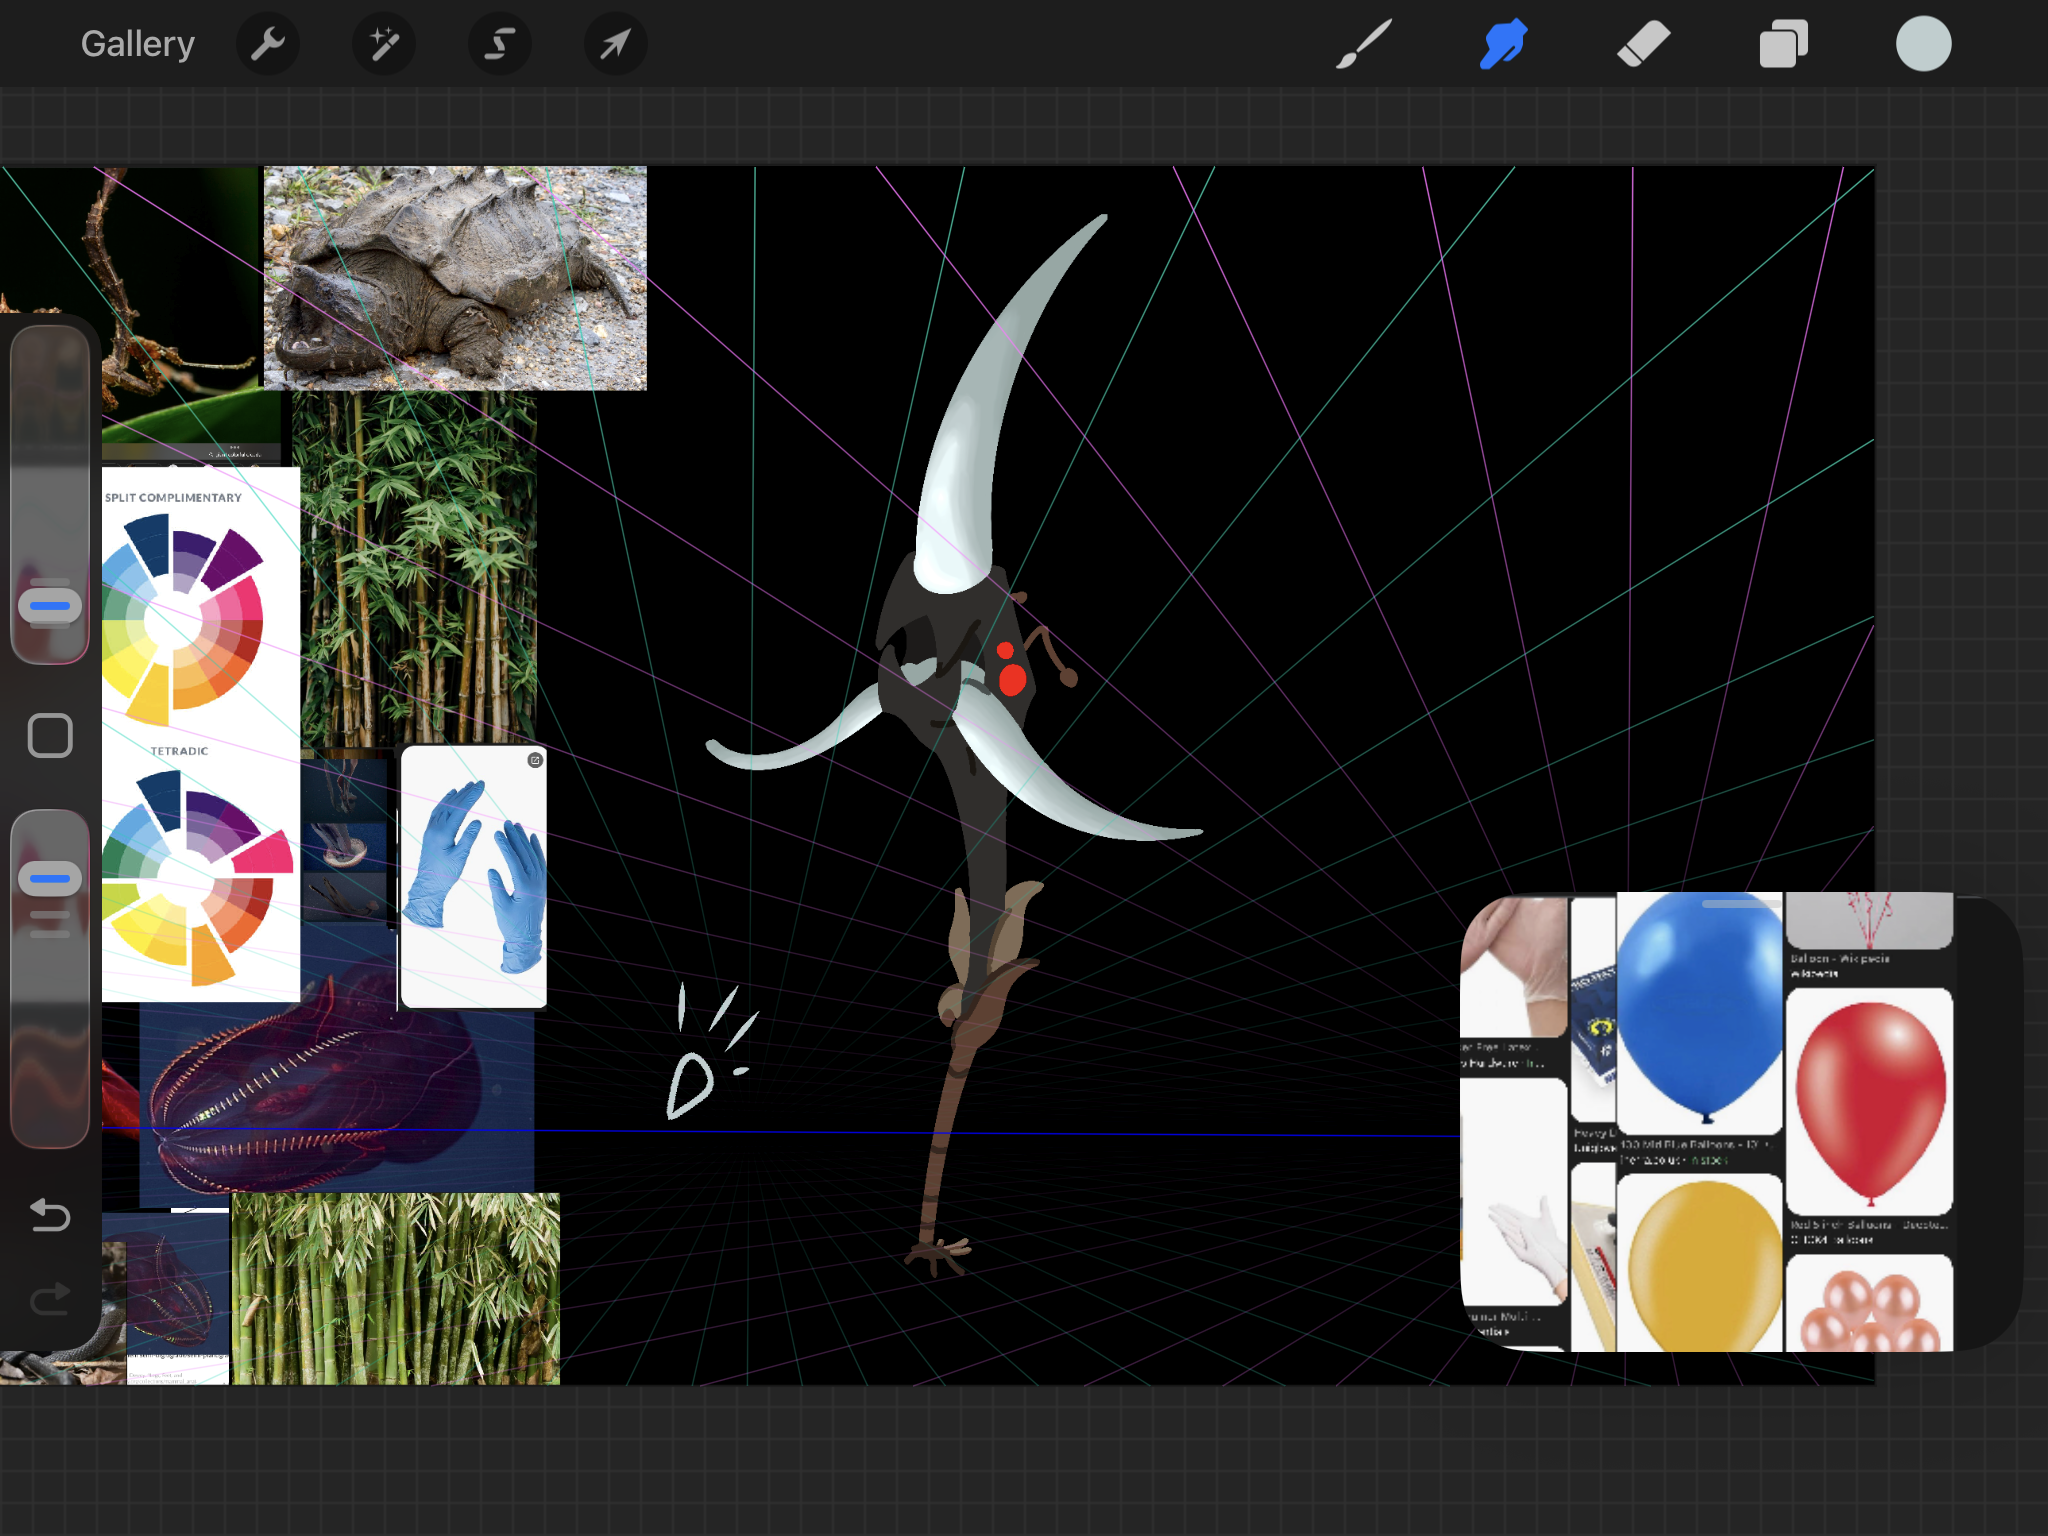The image size is (2048, 1536).
Task: Click the blue gloves image expand icon
Action: tap(535, 760)
